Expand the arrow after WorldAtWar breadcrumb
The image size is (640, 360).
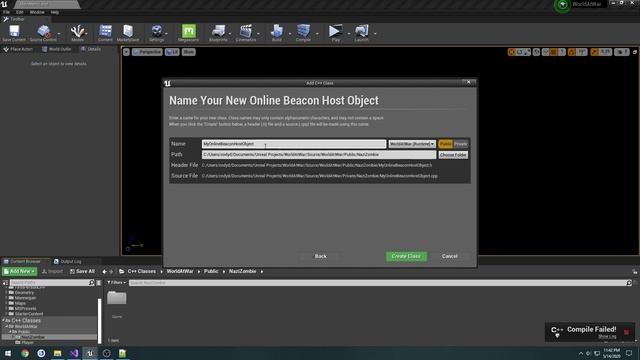click(x=199, y=271)
